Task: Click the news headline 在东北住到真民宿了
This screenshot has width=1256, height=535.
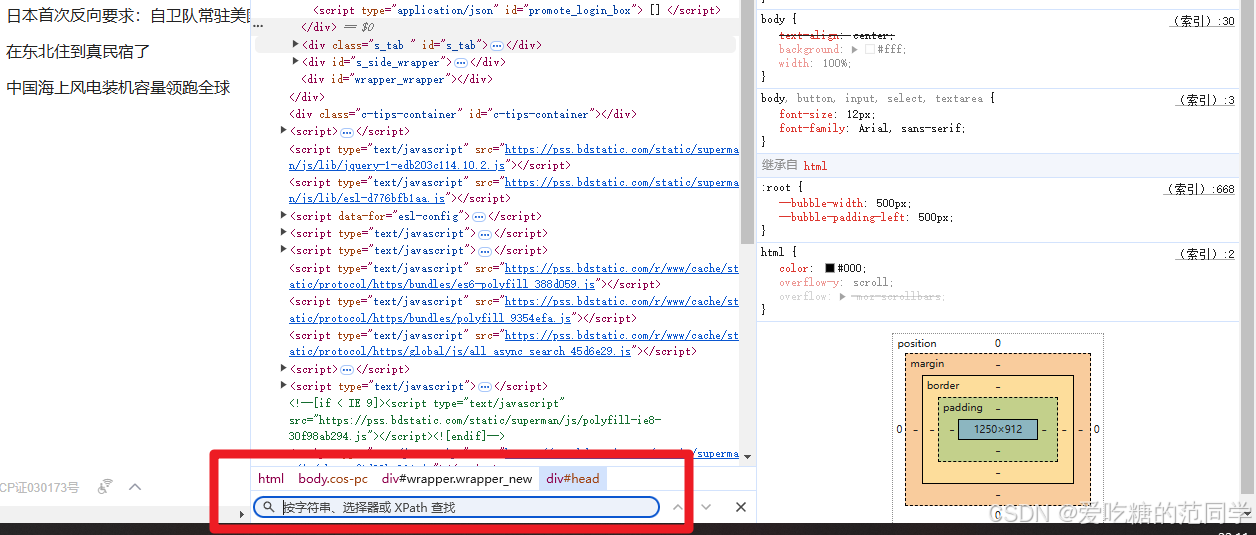Action: tap(79, 51)
